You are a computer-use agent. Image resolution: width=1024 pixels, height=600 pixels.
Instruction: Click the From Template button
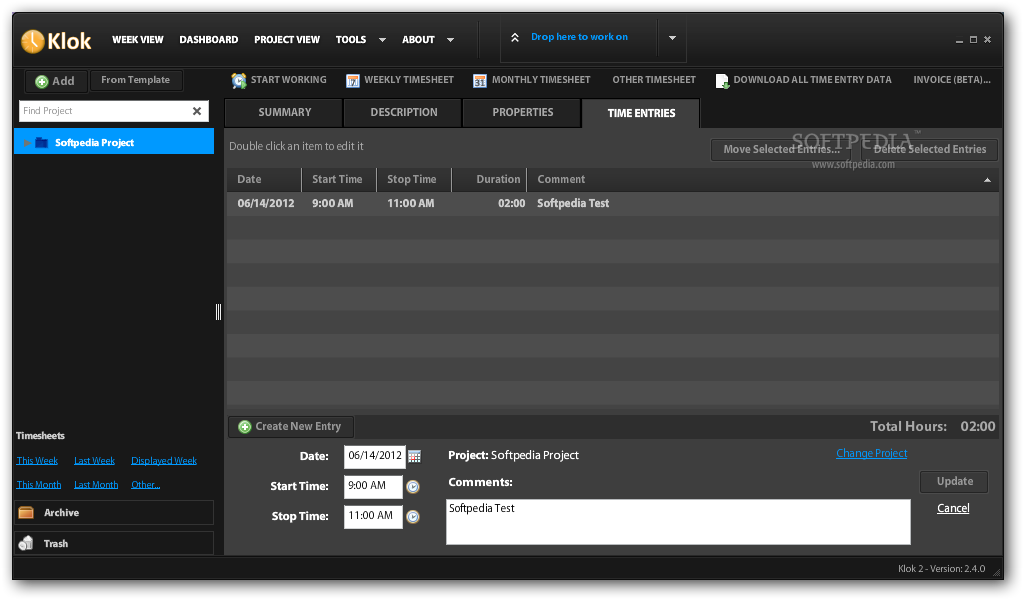136,80
